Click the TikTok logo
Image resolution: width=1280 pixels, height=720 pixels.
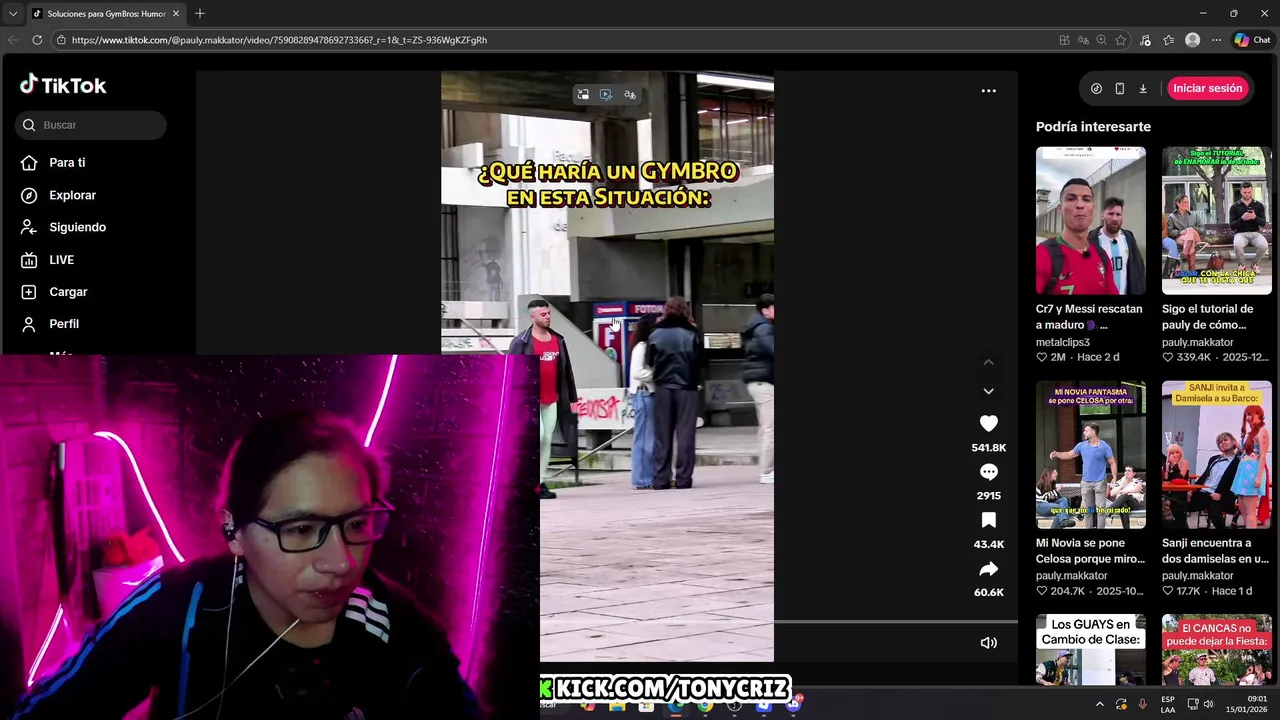click(63, 85)
